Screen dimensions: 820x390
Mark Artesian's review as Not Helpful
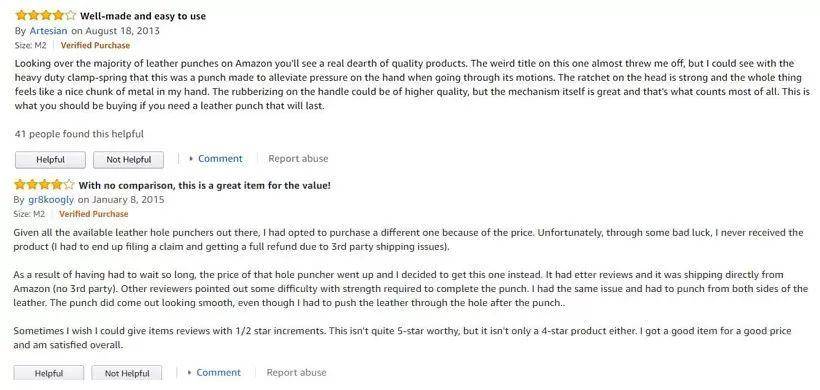pyautogui.click(x=129, y=160)
